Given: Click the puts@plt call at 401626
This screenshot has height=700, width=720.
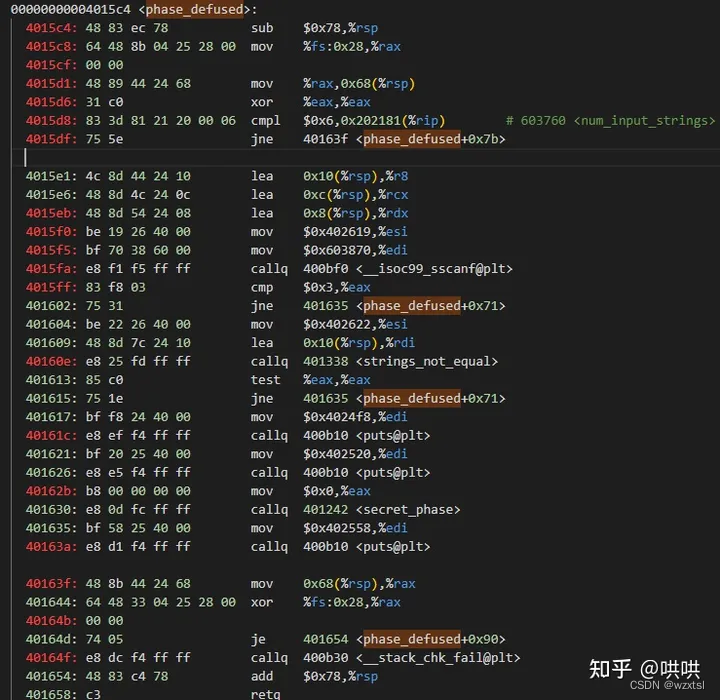Looking at the screenshot, I should pos(366,473).
